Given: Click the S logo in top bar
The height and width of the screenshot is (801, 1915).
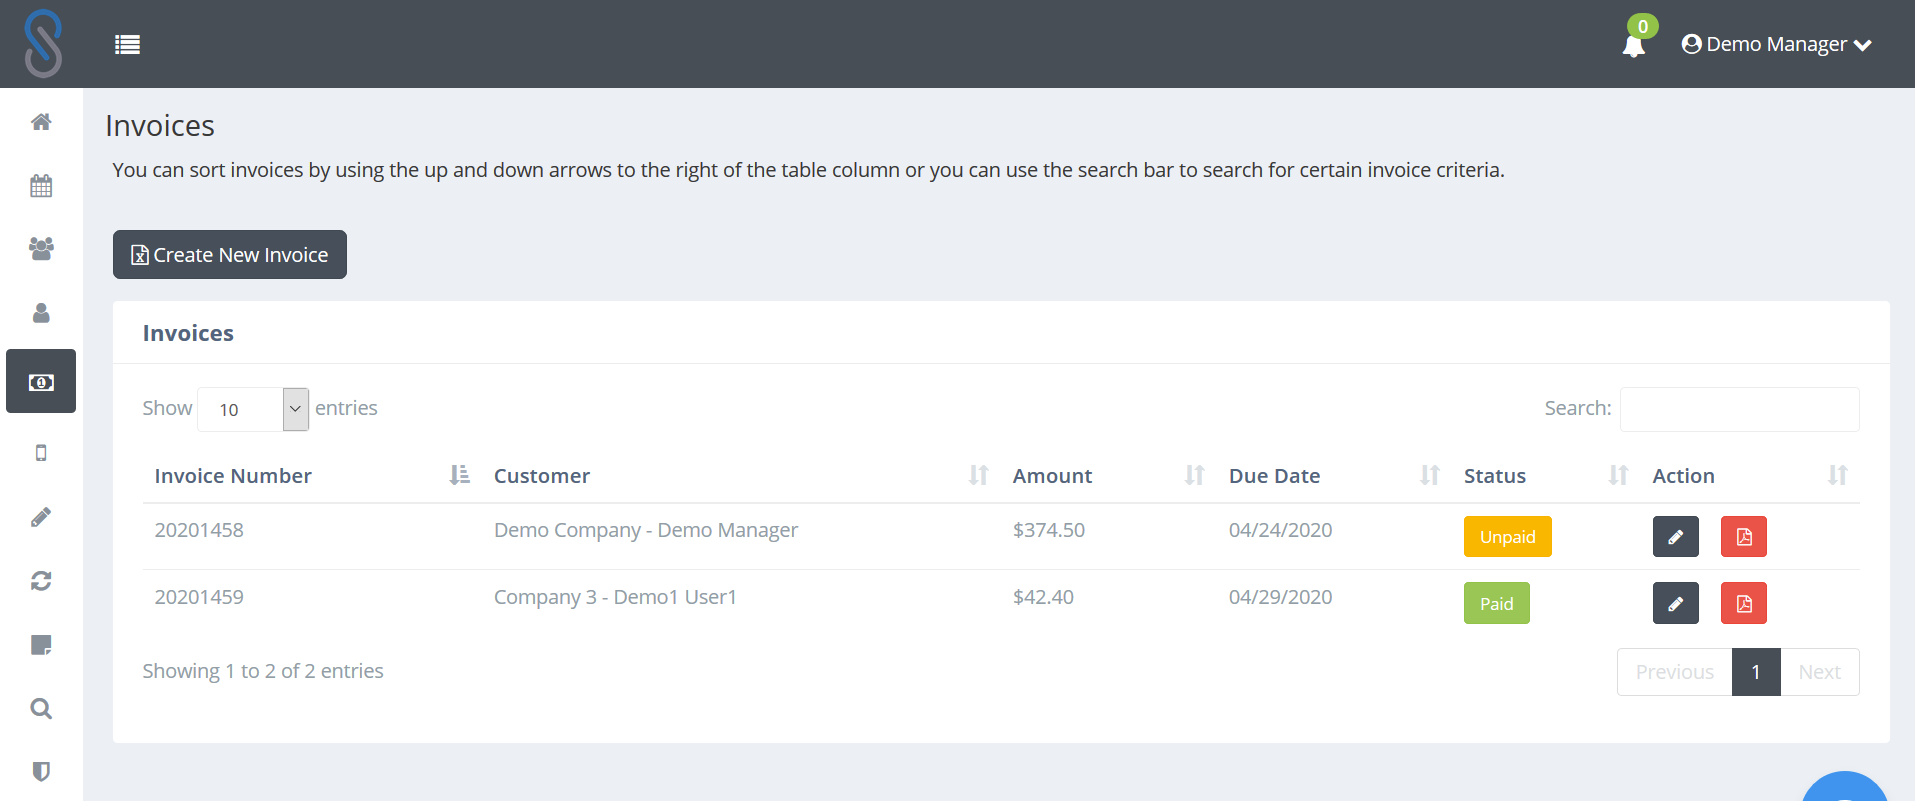Looking at the screenshot, I should point(43,44).
